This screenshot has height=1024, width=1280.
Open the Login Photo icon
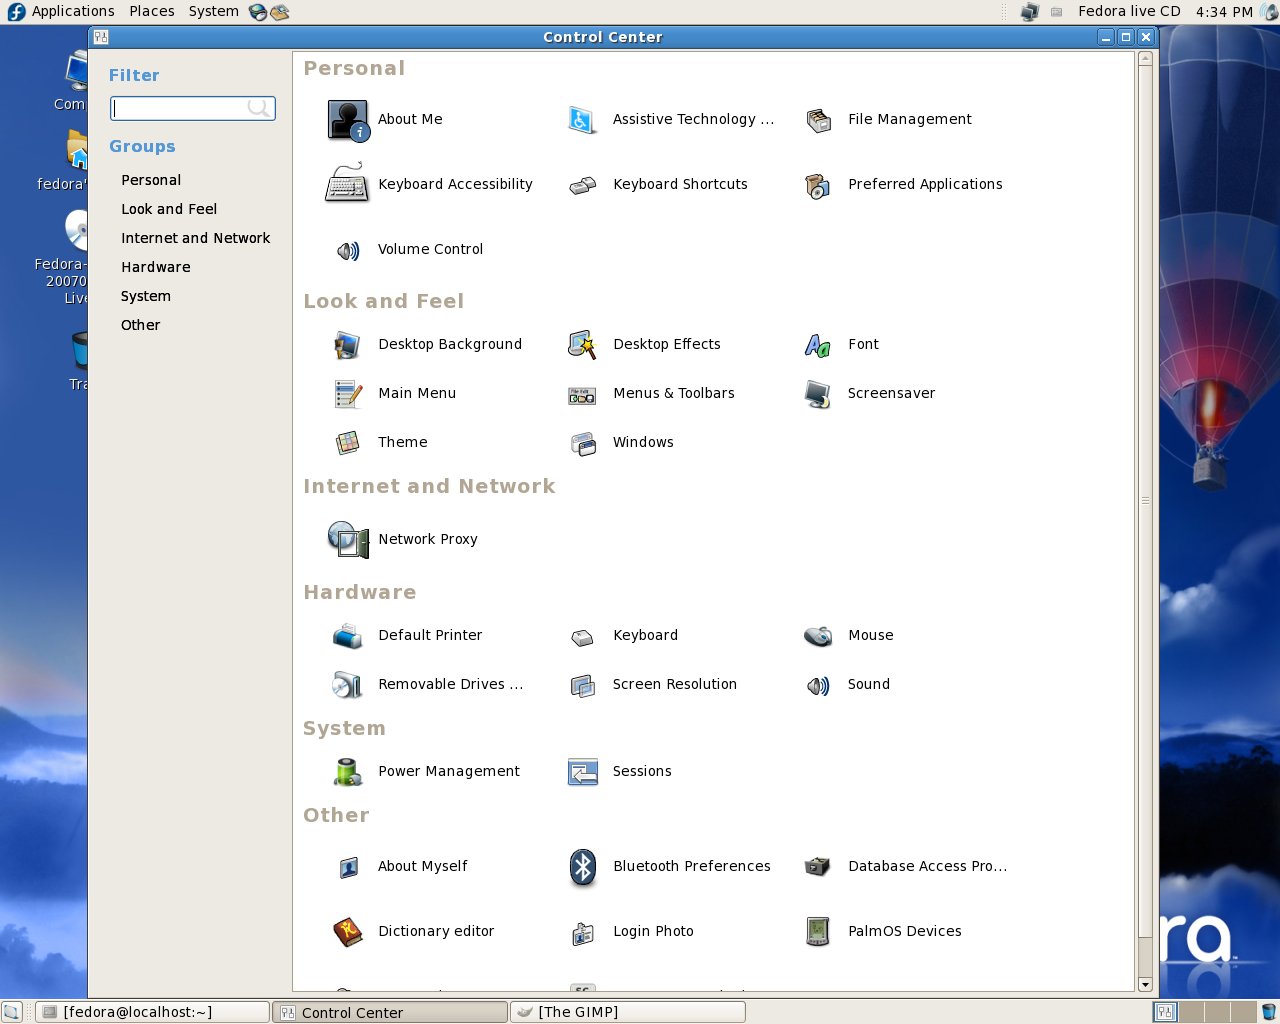tap(582, 932)
